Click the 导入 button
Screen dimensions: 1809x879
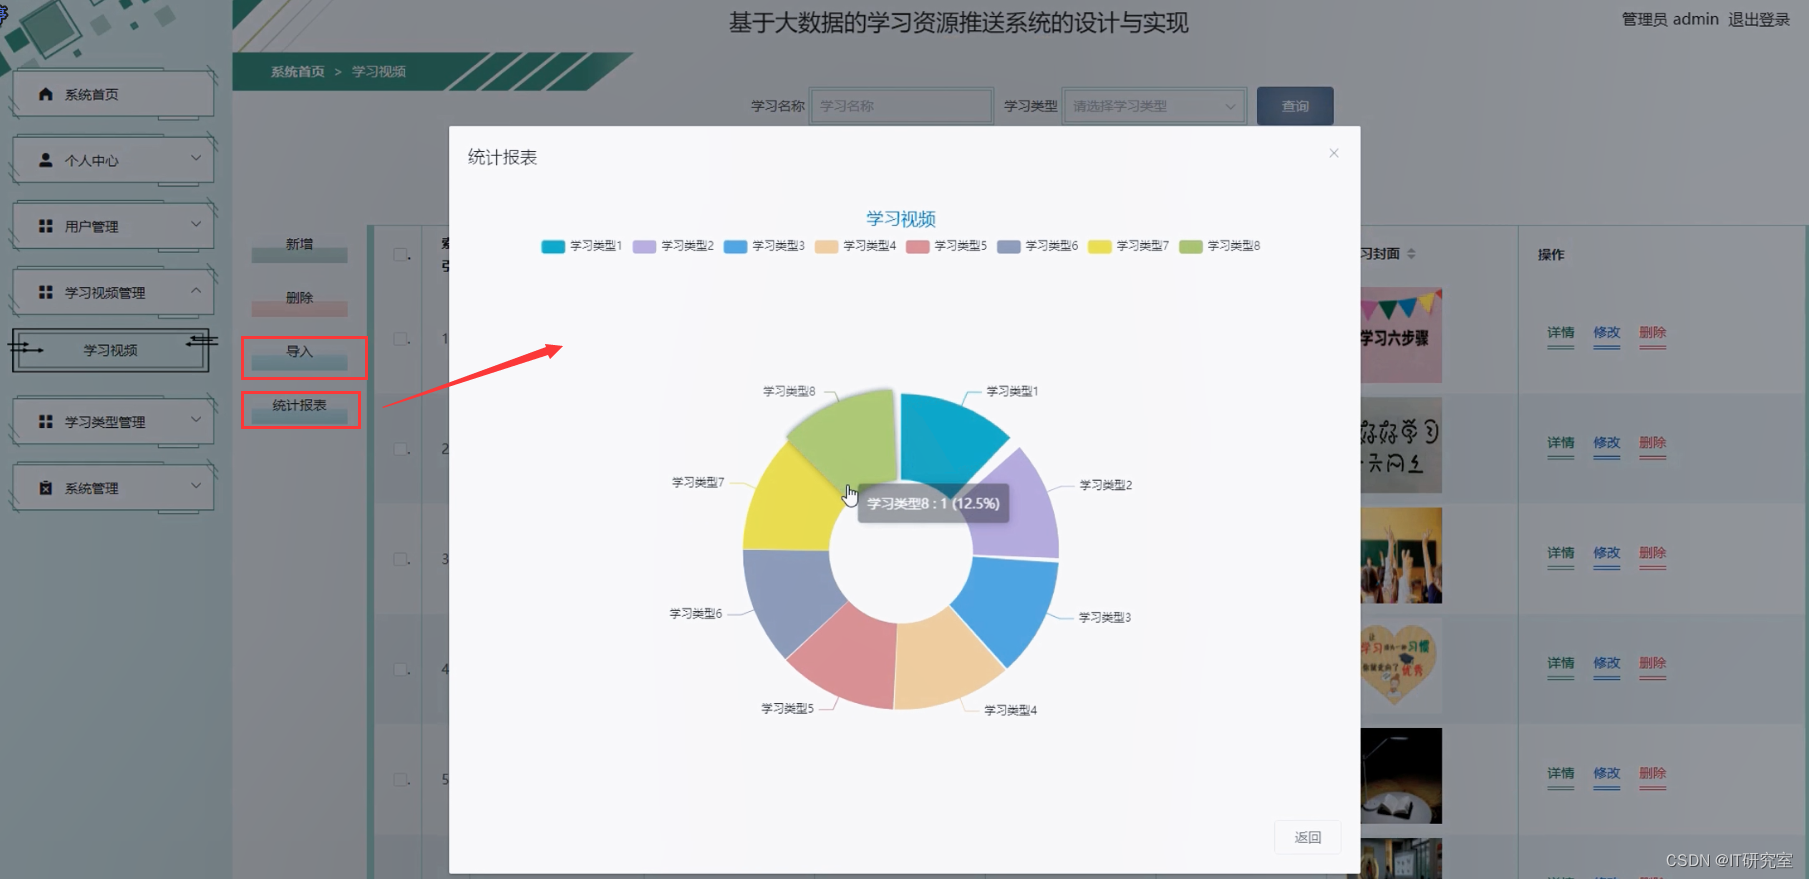[299, 356]
